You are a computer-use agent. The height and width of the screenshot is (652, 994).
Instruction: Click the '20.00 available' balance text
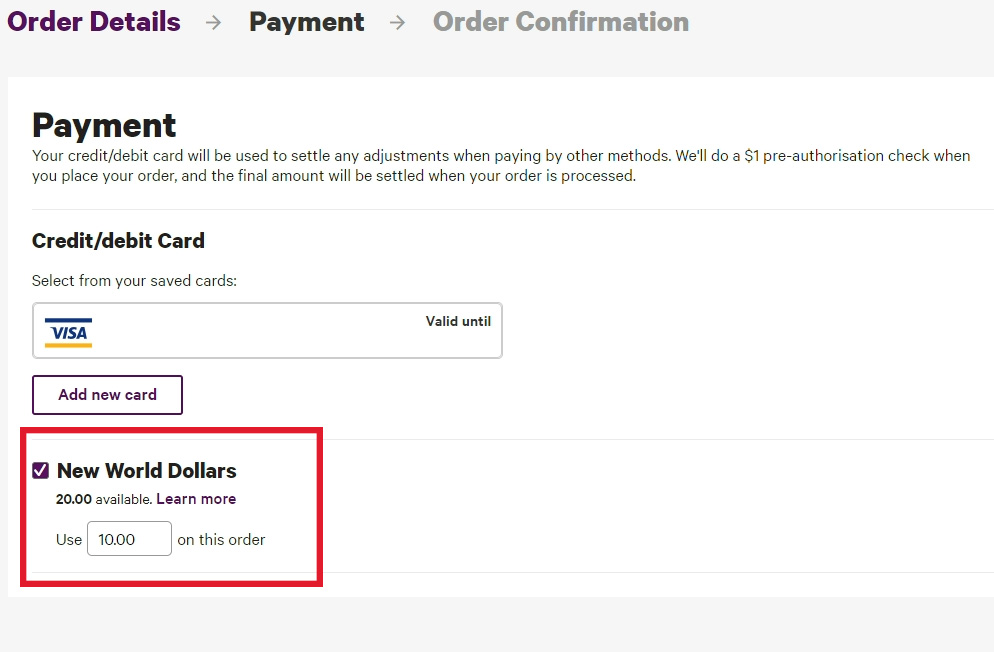(x=103, y=498)
